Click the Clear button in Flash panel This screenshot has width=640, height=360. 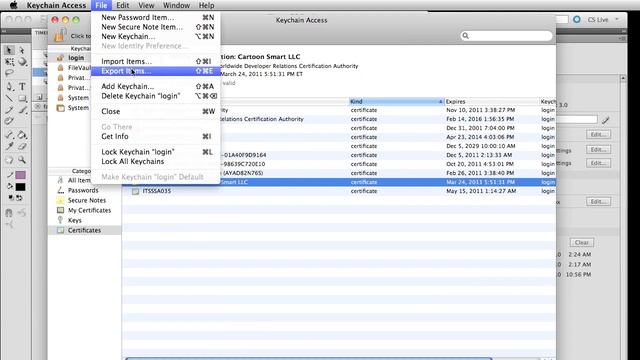click(x=582, y=242)
